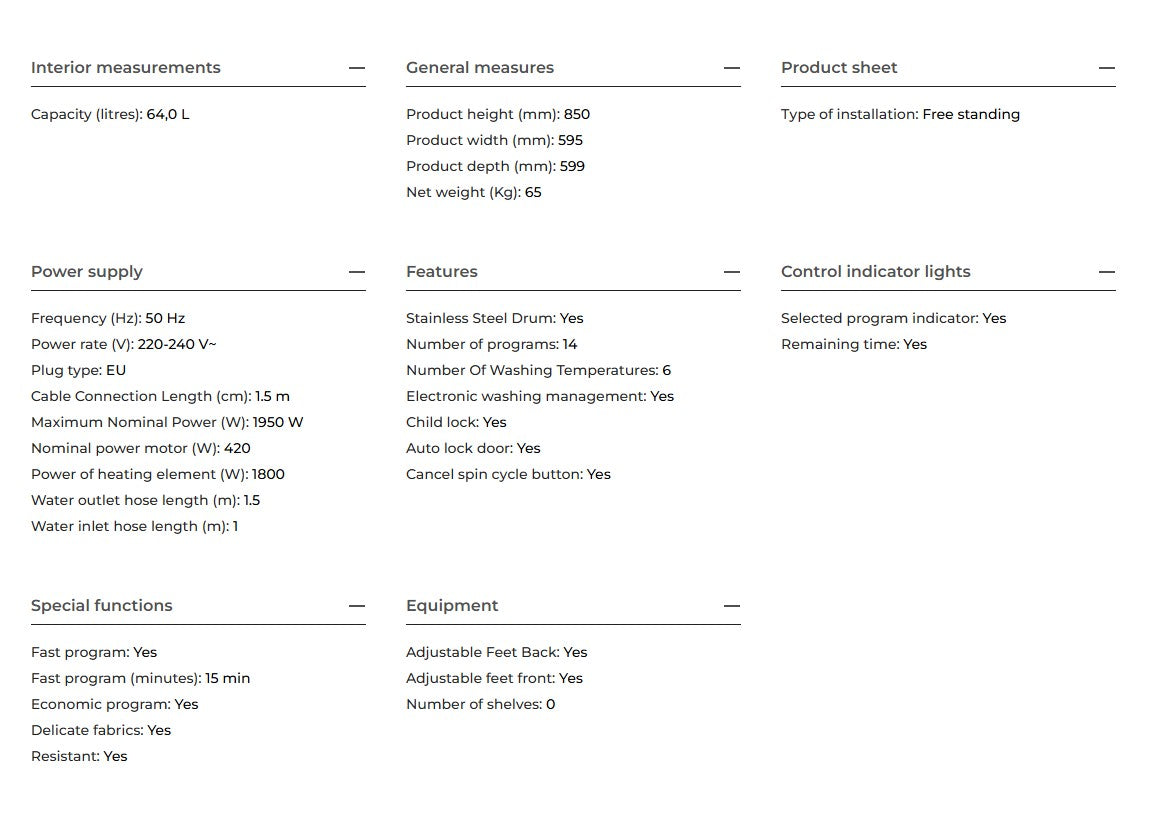Toggle the Special functions heading

point(101,606)
